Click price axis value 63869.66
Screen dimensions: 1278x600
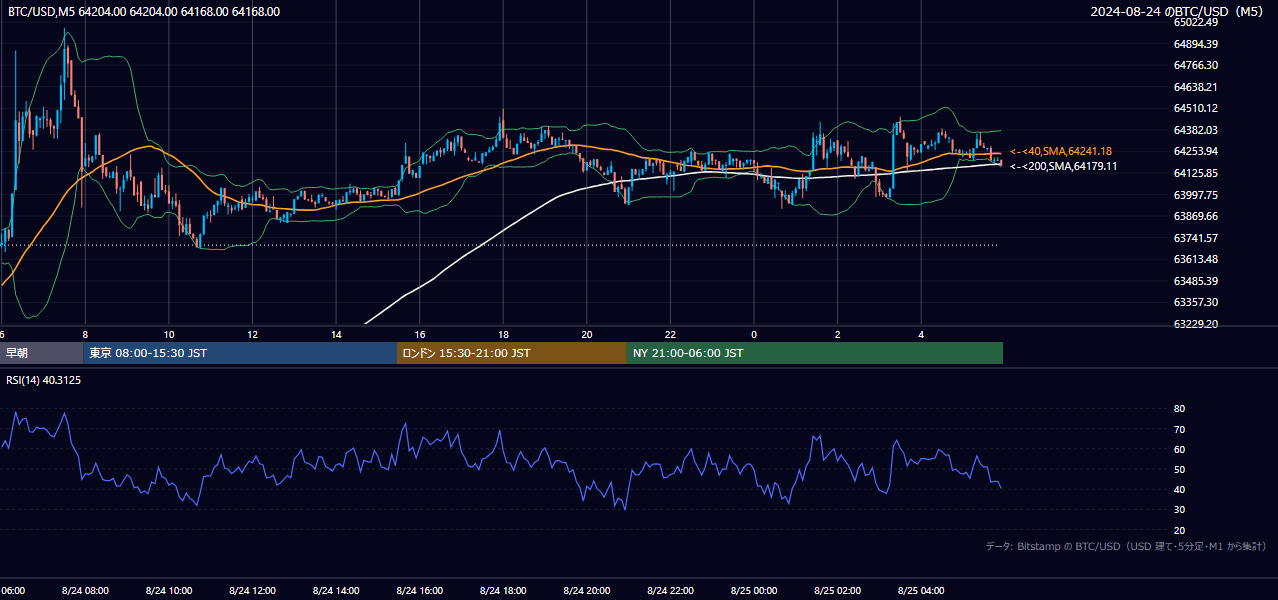pos(1196,216)
